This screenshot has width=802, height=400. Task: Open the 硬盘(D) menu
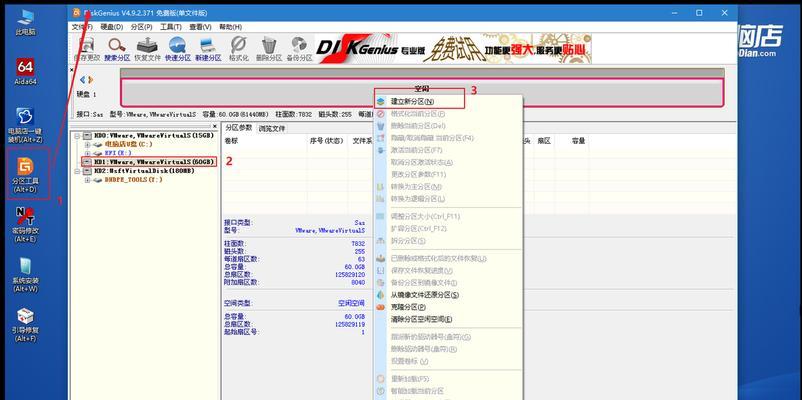[112, 27]
